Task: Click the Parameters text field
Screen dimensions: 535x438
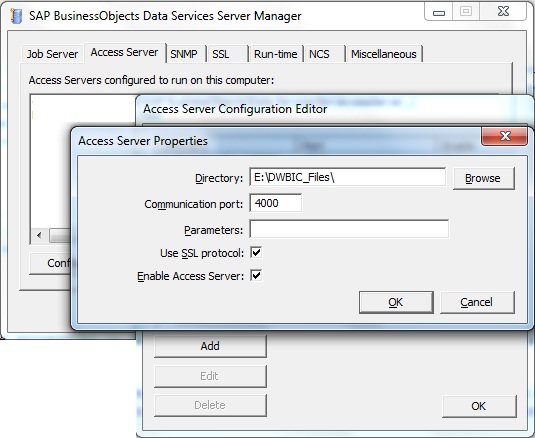Action: coord(349,229)
